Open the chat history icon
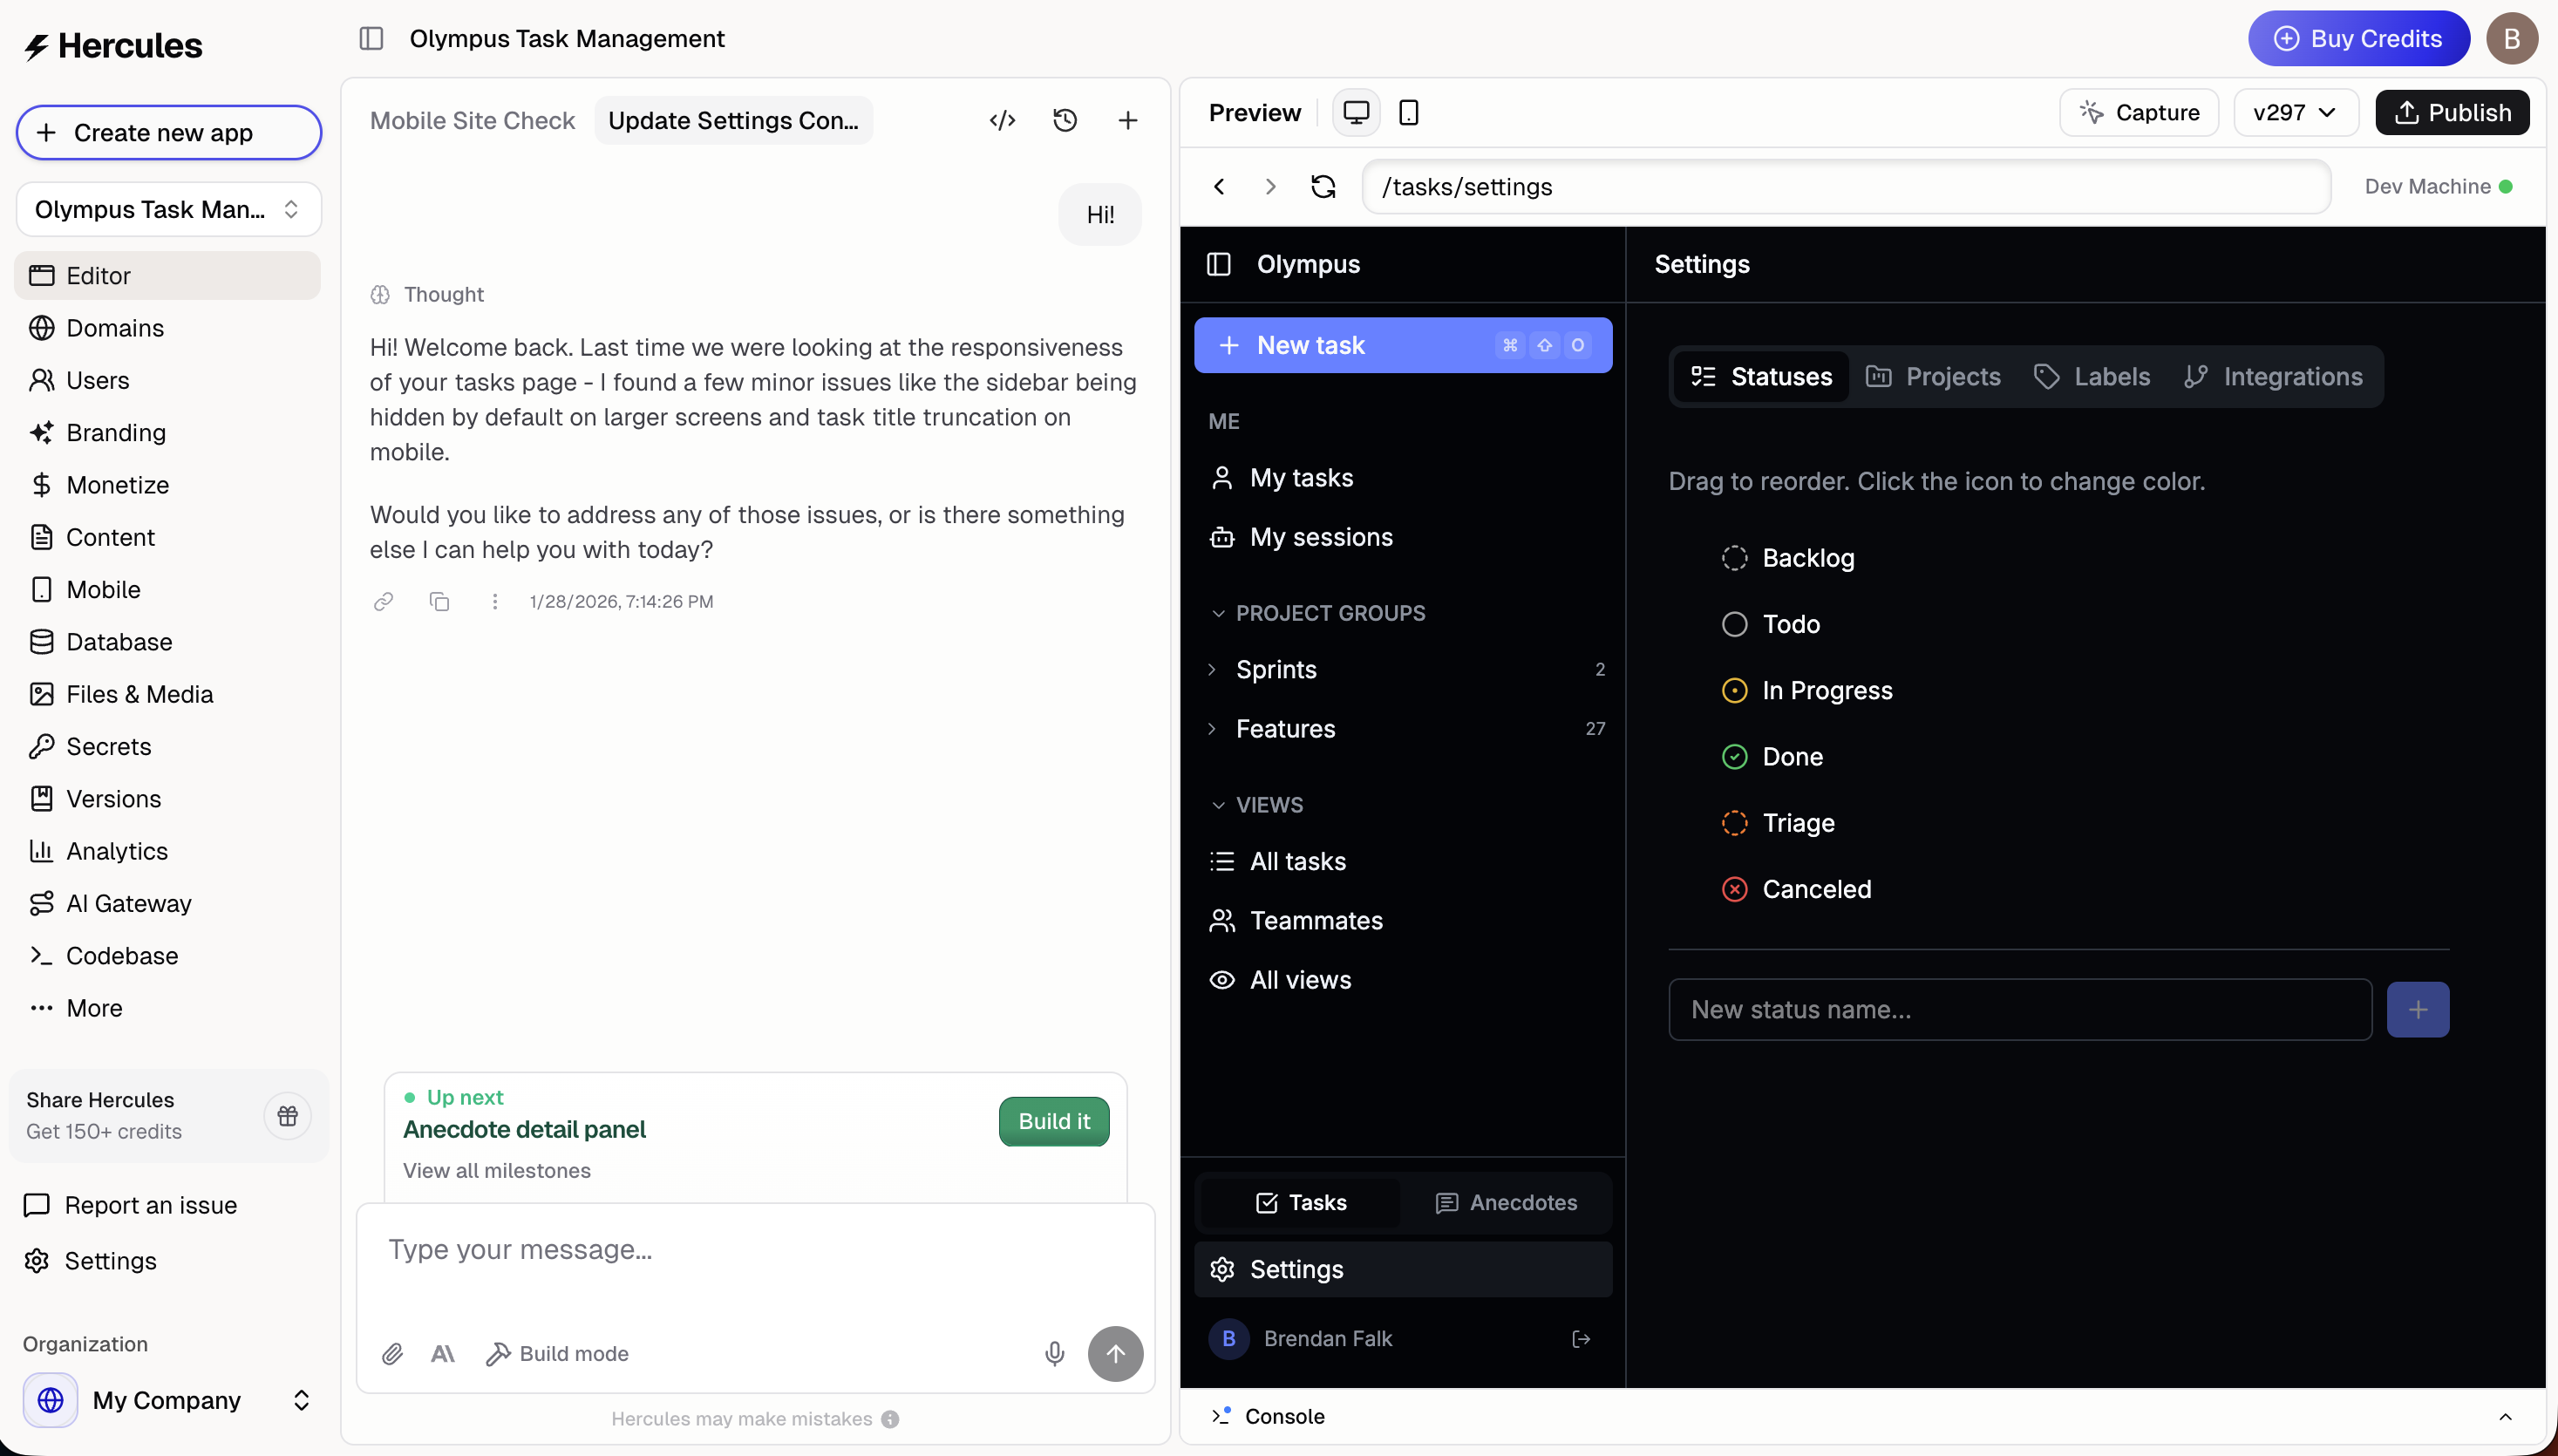2558x1456 pixels. tap(1065, 119)
